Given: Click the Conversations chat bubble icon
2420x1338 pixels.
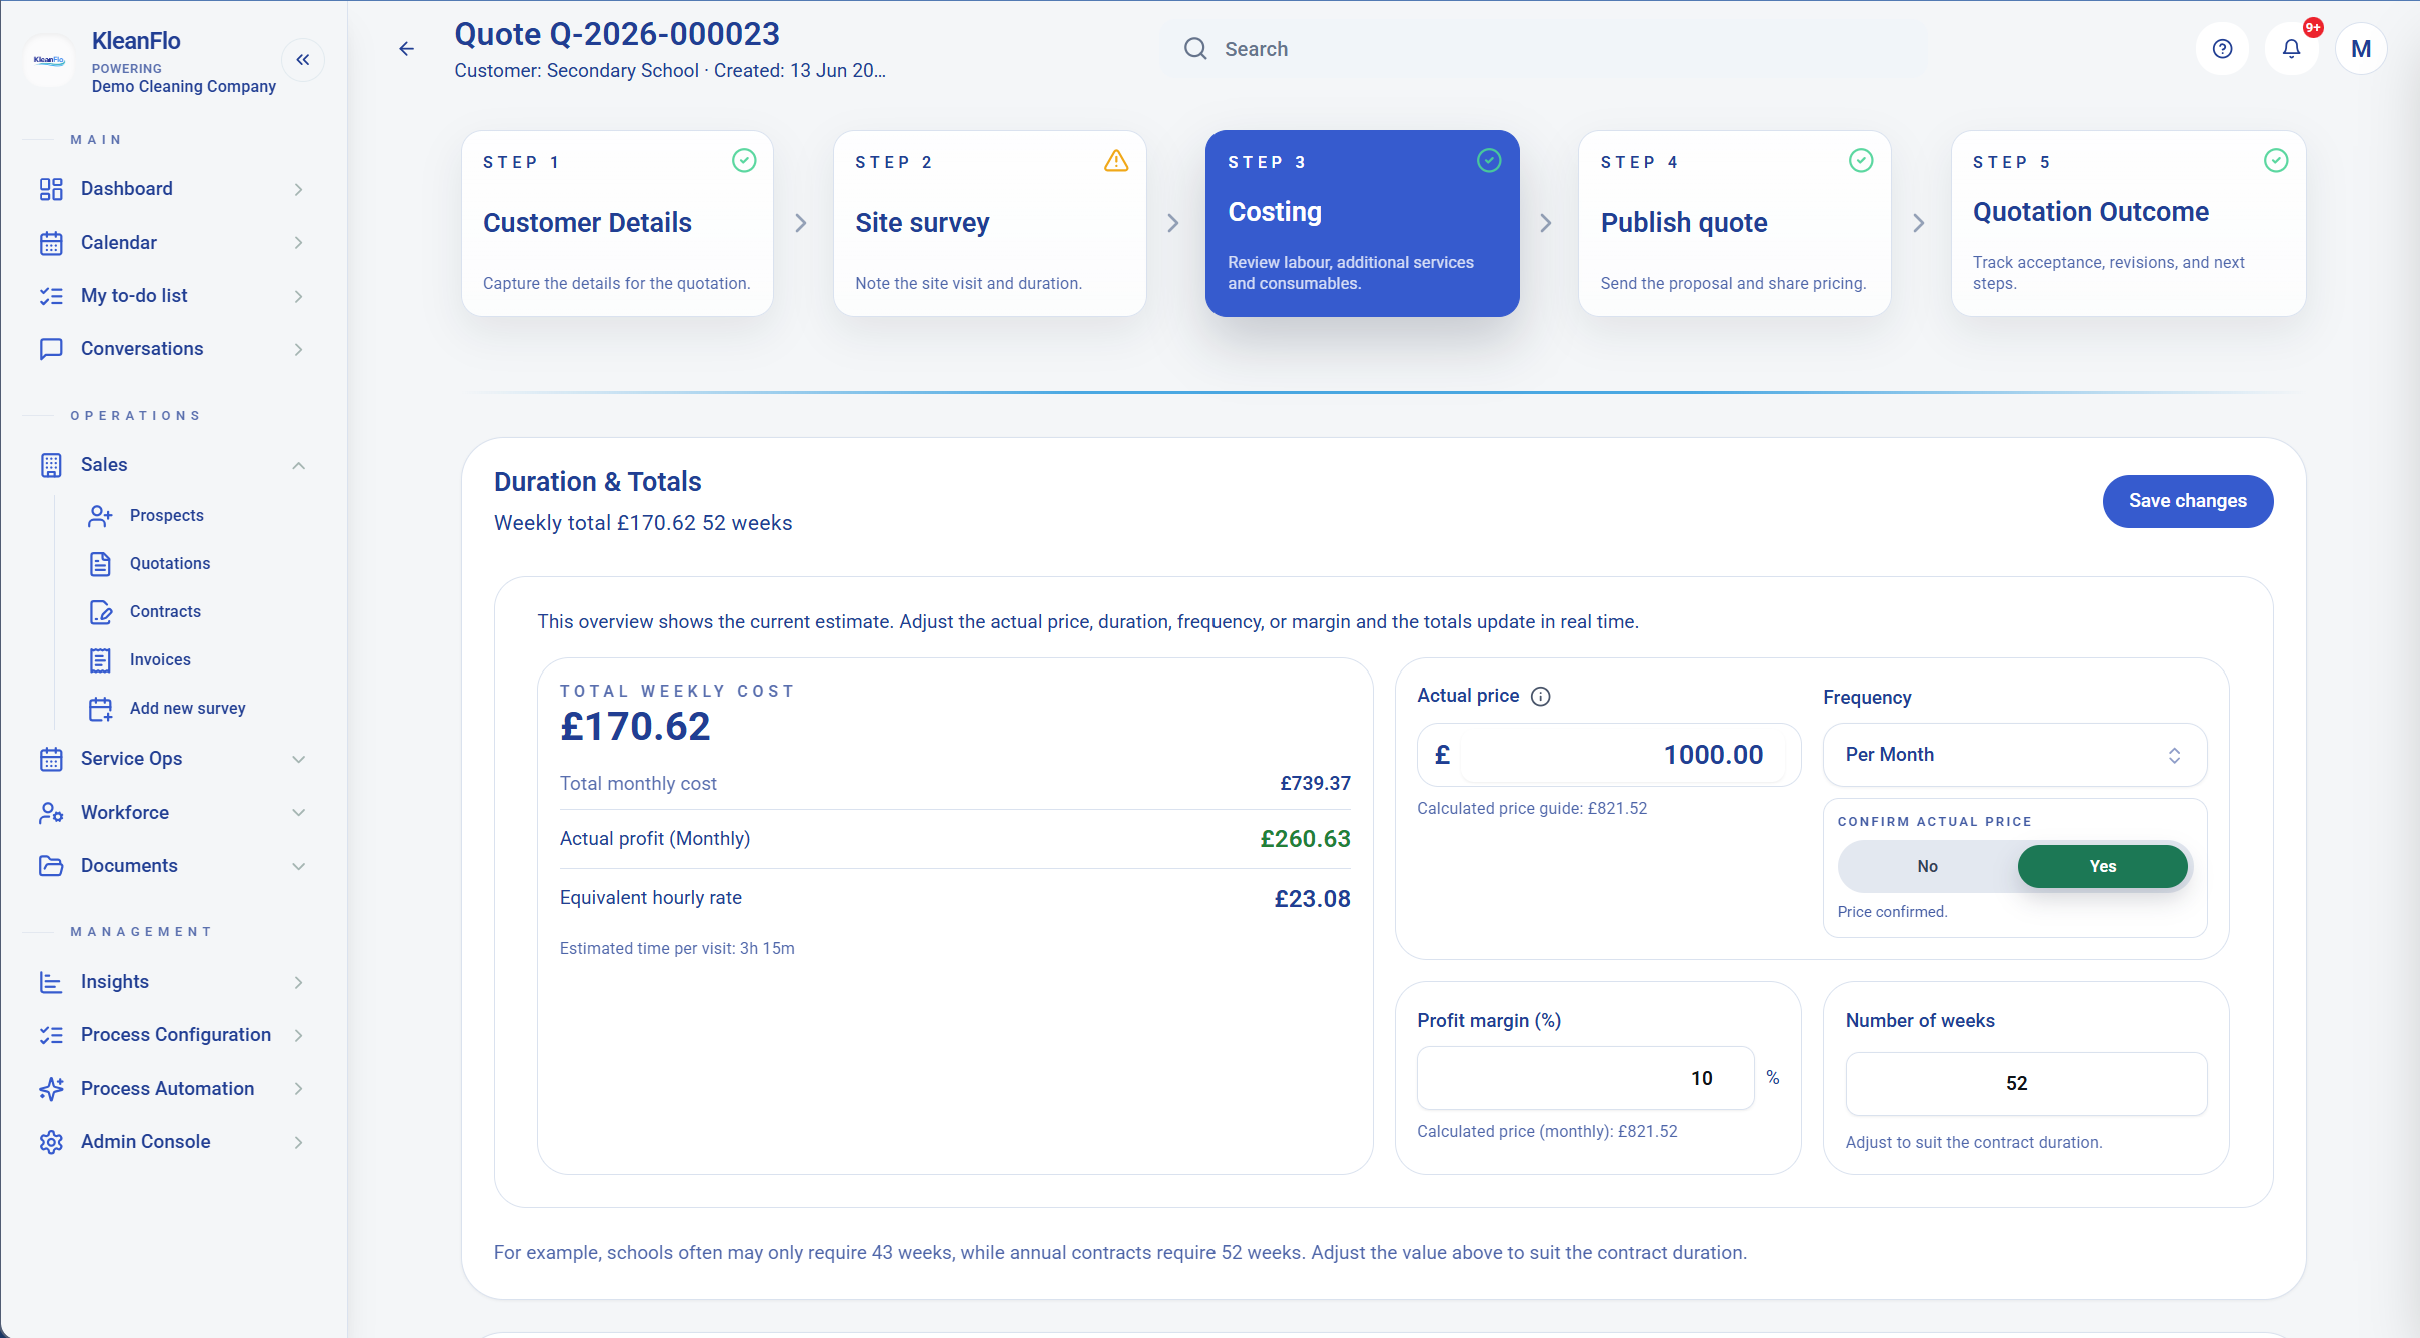Looking at the screenshot, I should point(51,349).
